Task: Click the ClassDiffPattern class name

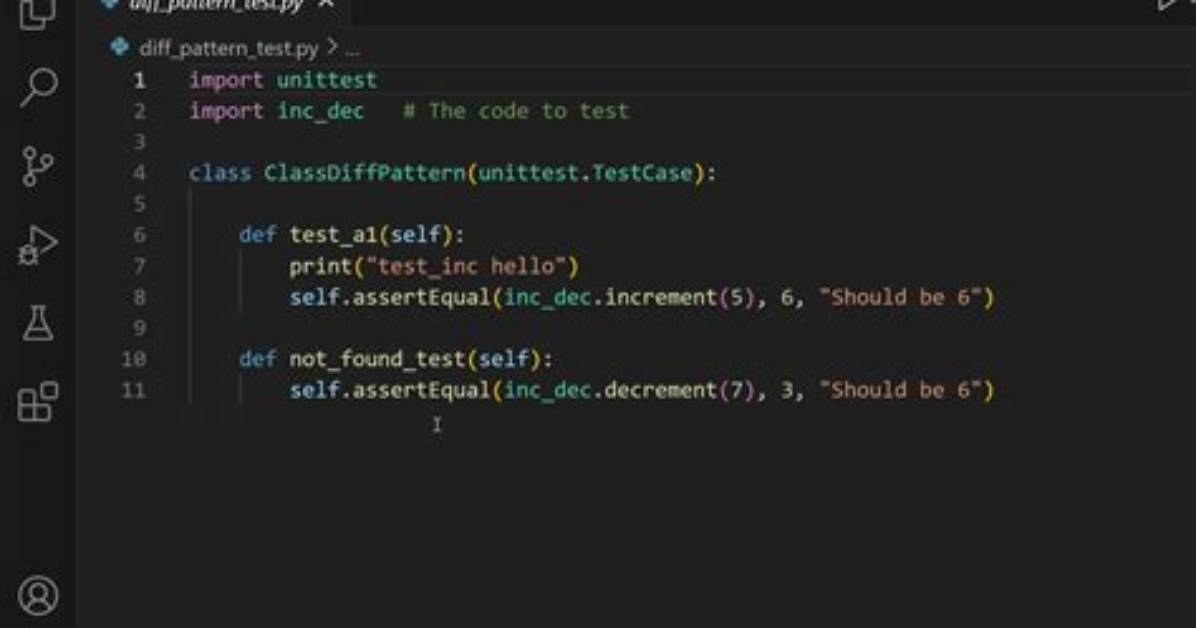Action: (365, 173)
